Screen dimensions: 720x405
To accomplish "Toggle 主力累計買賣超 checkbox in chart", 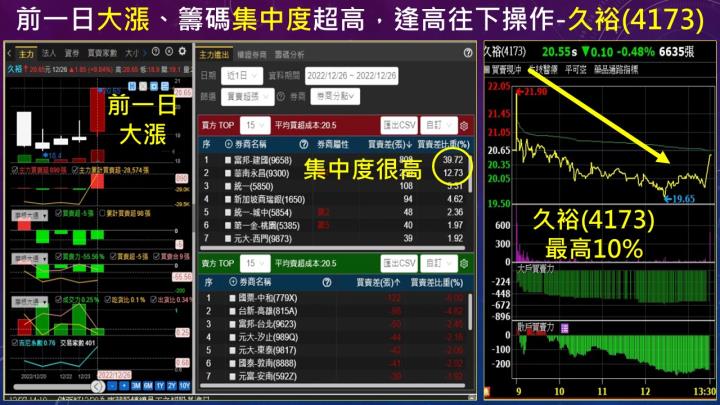I will click(75, 170).
